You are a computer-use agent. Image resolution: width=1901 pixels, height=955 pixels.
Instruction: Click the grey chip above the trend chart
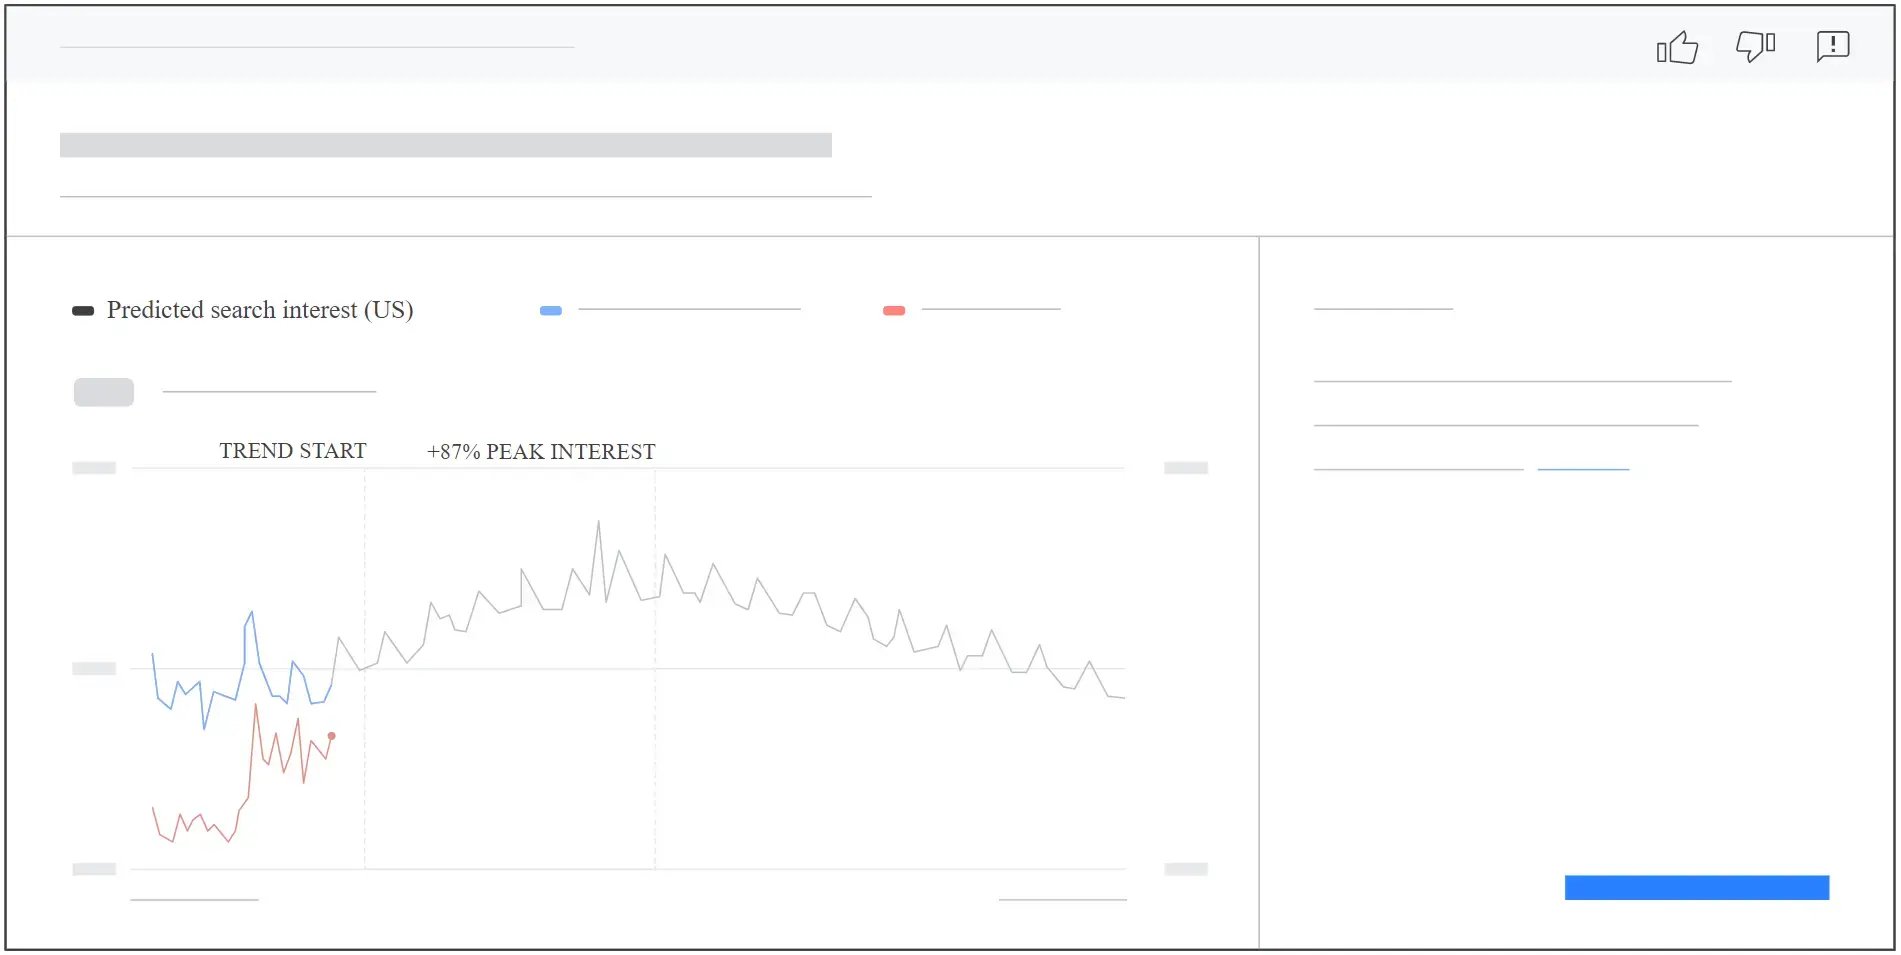pos(103,391)
